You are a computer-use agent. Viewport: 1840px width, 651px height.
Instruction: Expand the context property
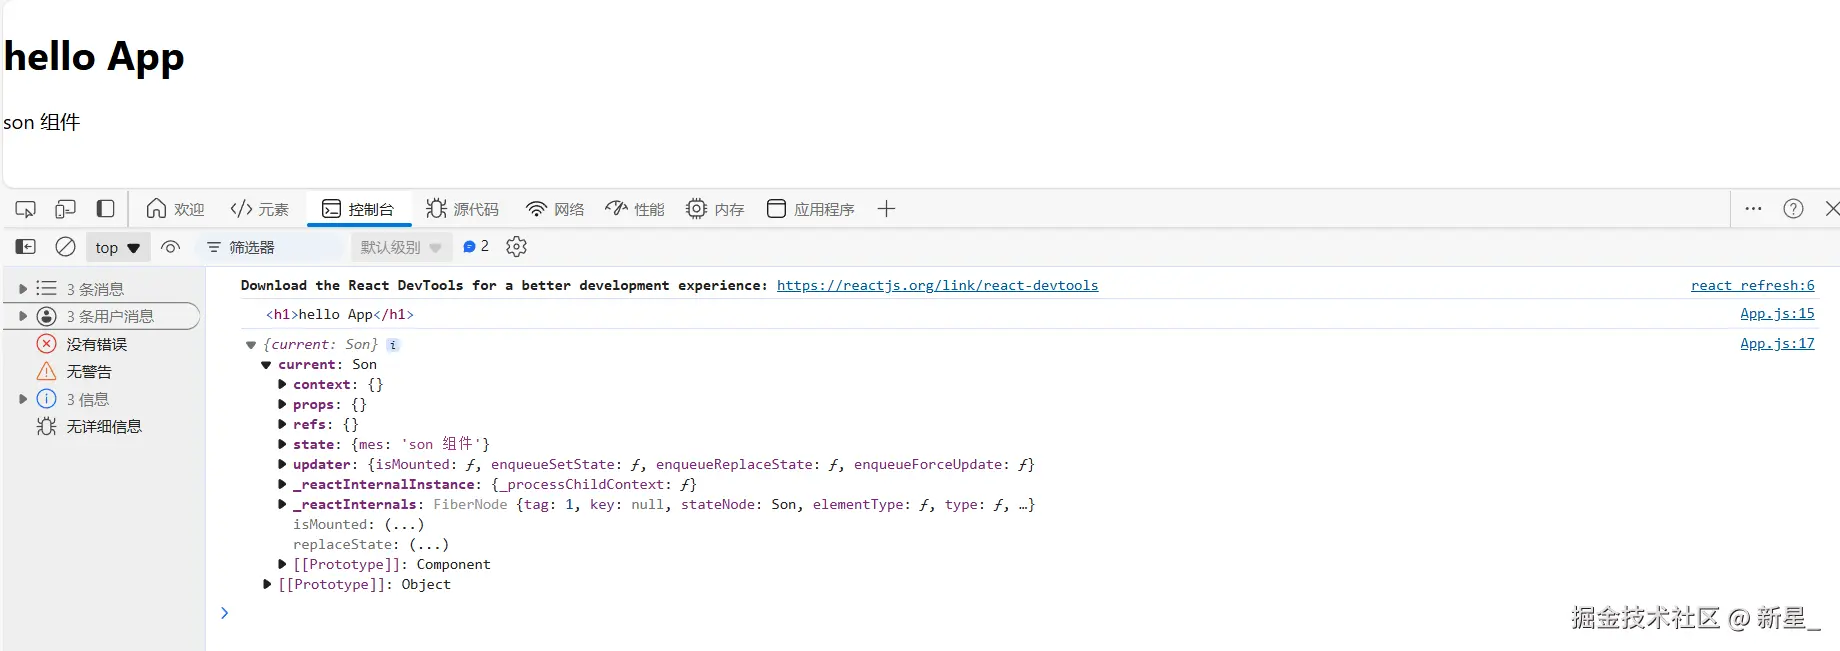coord(282,385)
